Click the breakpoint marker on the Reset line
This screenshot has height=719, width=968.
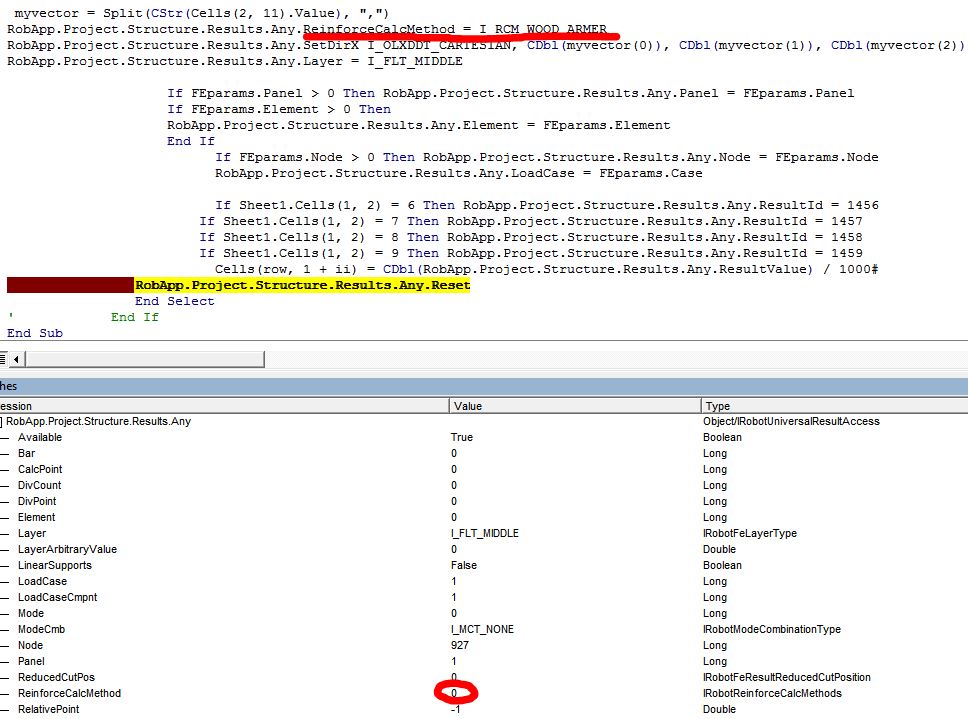(70, 285)
